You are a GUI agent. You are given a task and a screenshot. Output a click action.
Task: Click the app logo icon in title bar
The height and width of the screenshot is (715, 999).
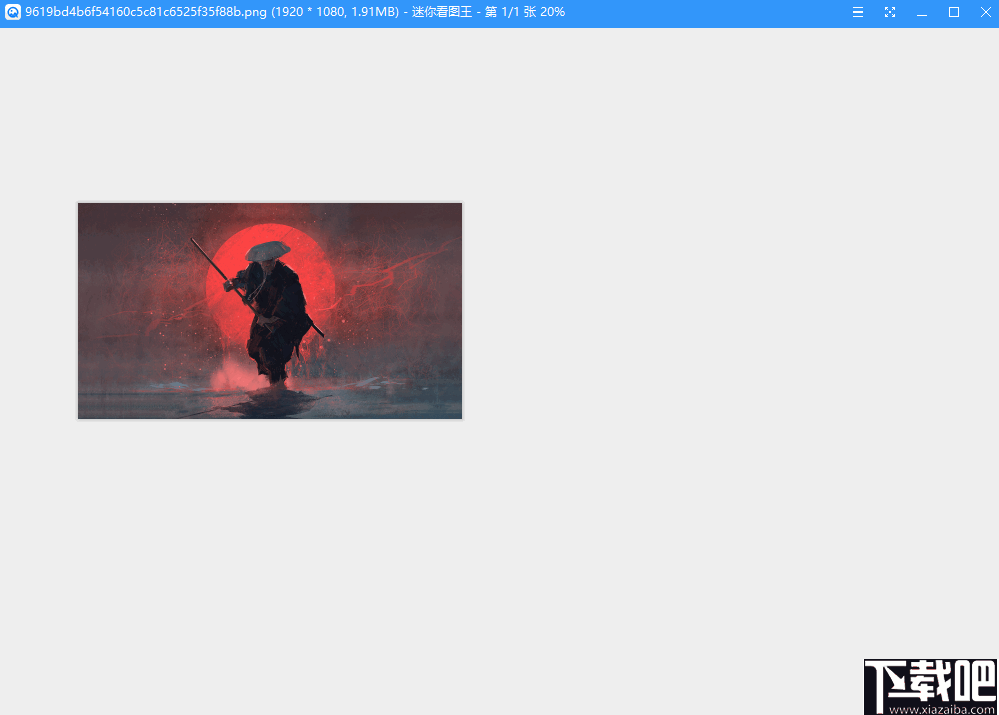click(13, 12)
